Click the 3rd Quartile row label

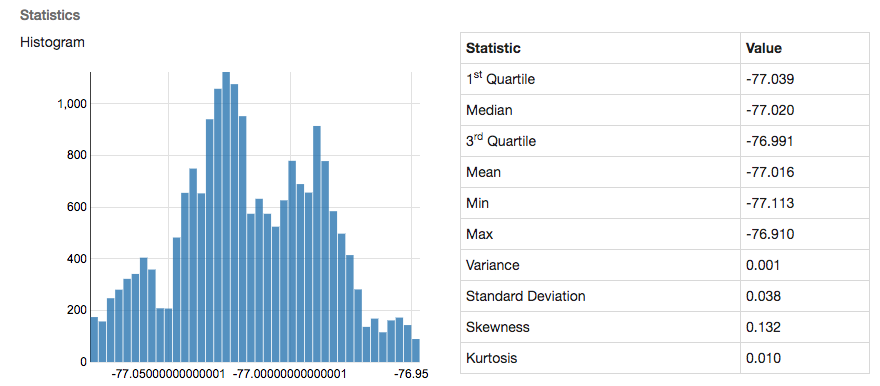pos(501,141)
